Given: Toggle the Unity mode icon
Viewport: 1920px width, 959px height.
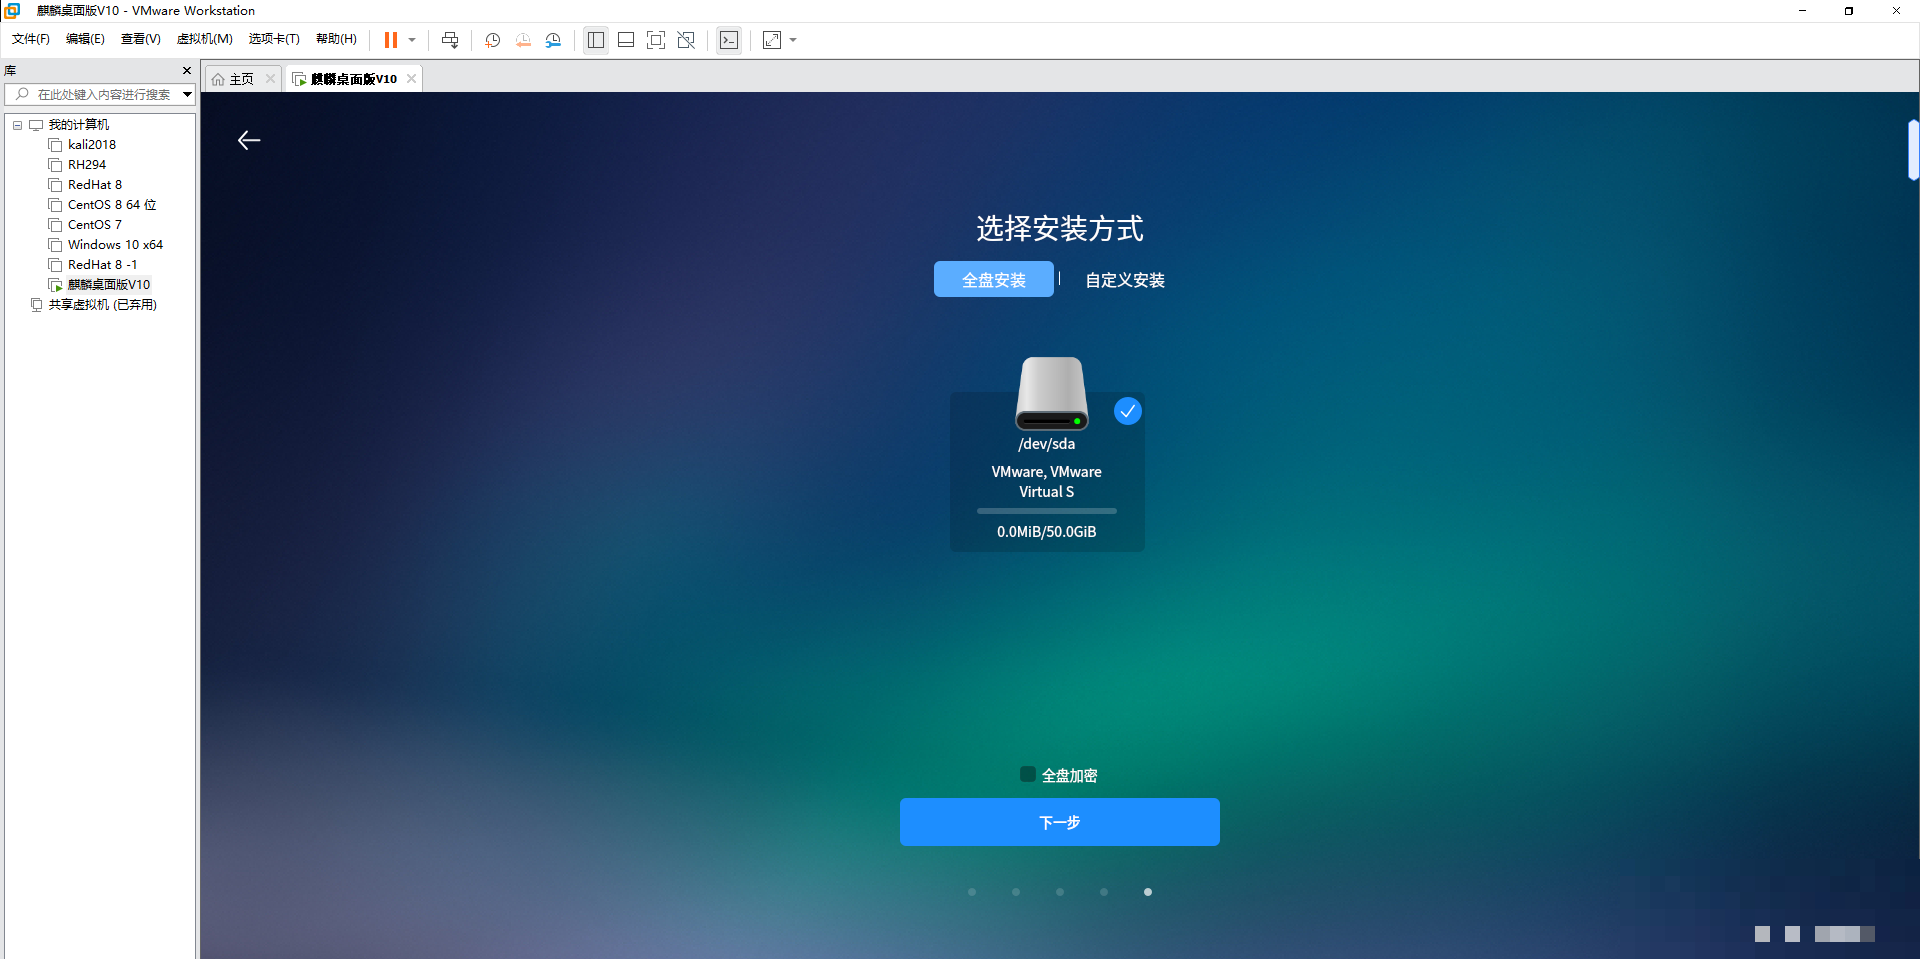Looking at the screenshot, I should tap(687, 40).
